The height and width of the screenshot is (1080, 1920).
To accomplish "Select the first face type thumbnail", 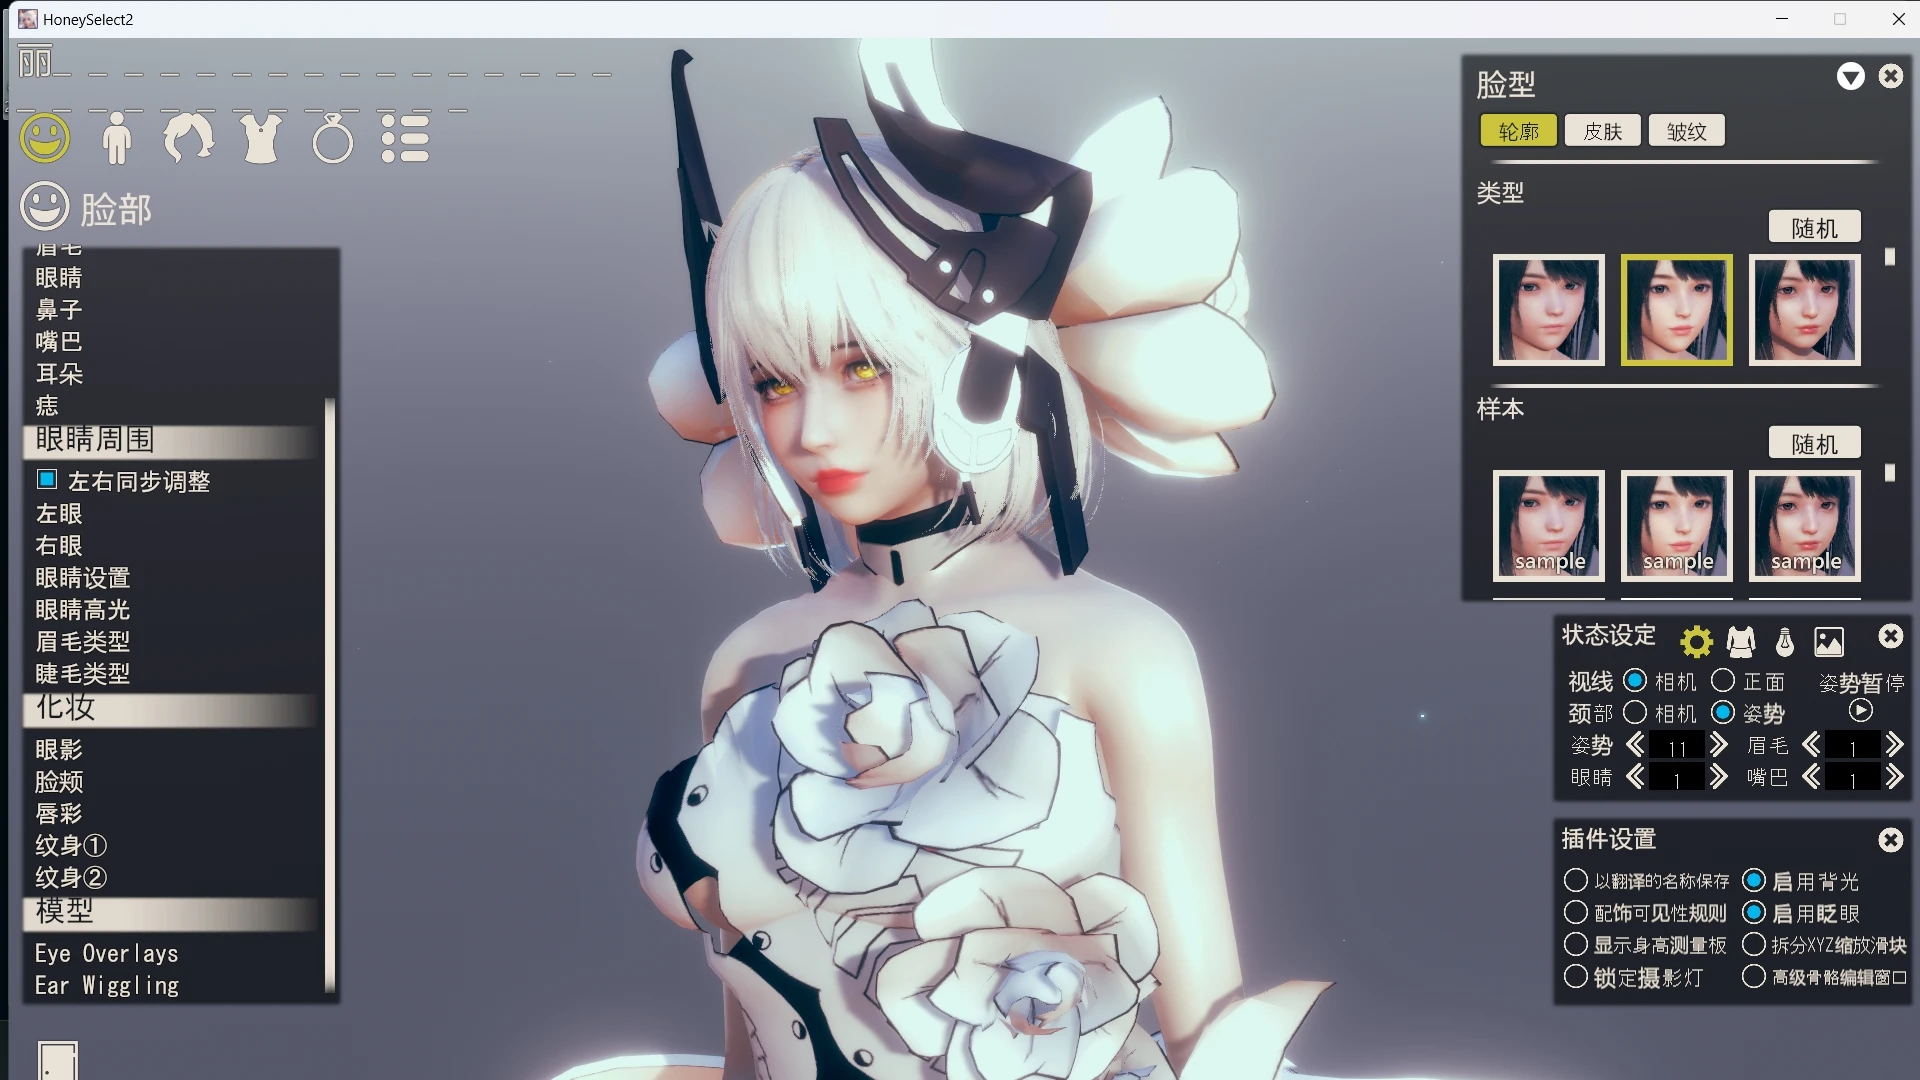I will [1548, 310].
